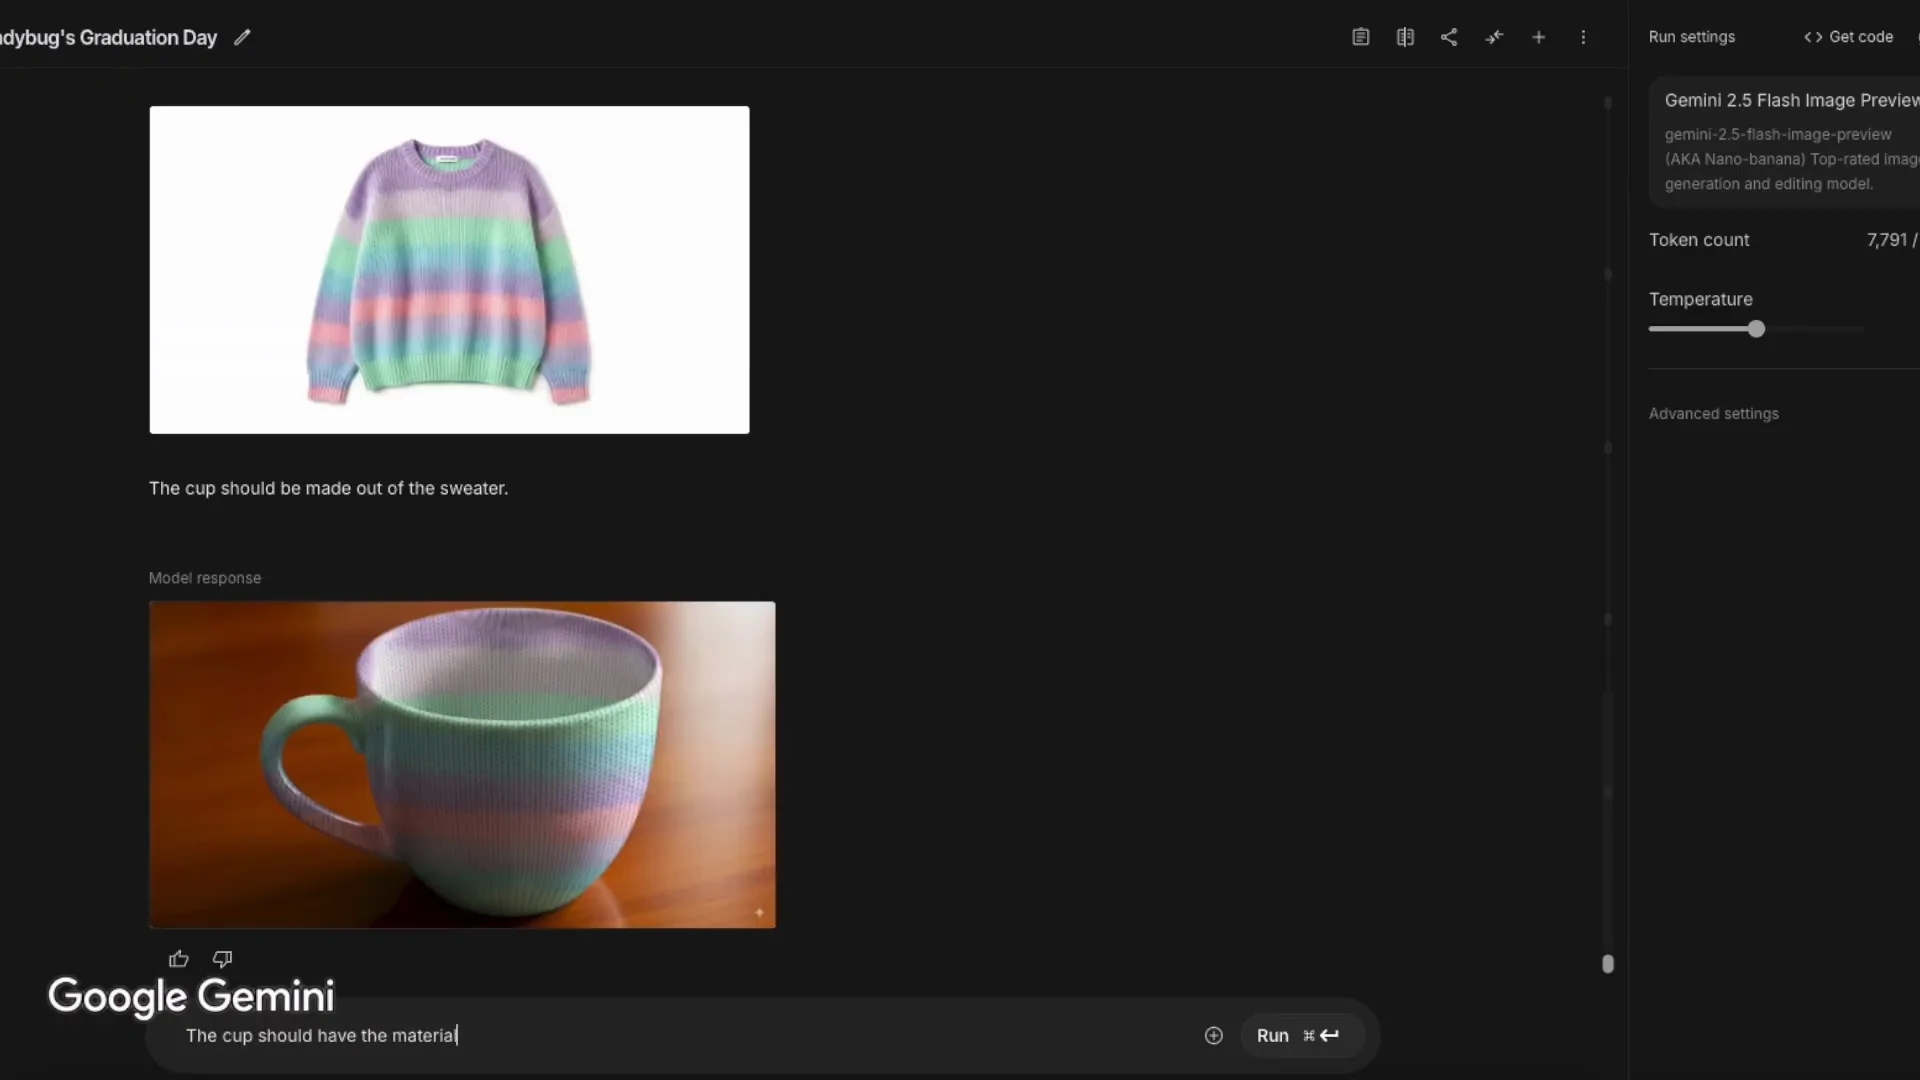Share the prompt via the share icon
Screen dimensions: 1920x1080
pyautogui.click(x=1449, y=37)
